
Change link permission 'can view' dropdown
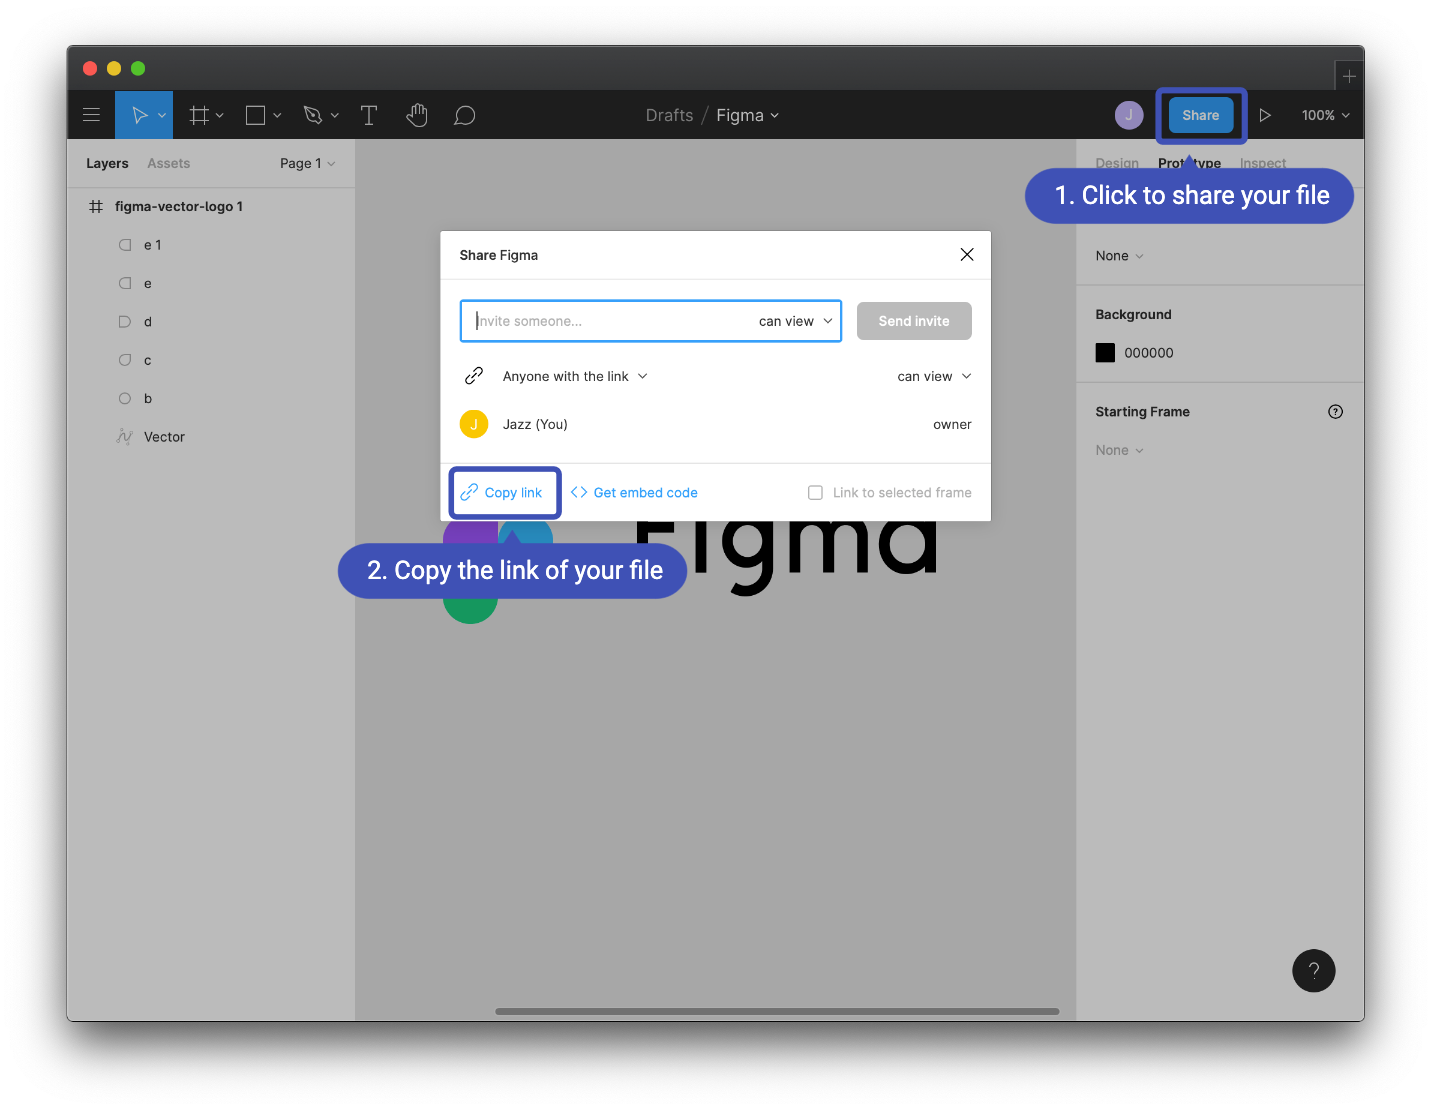934,376
